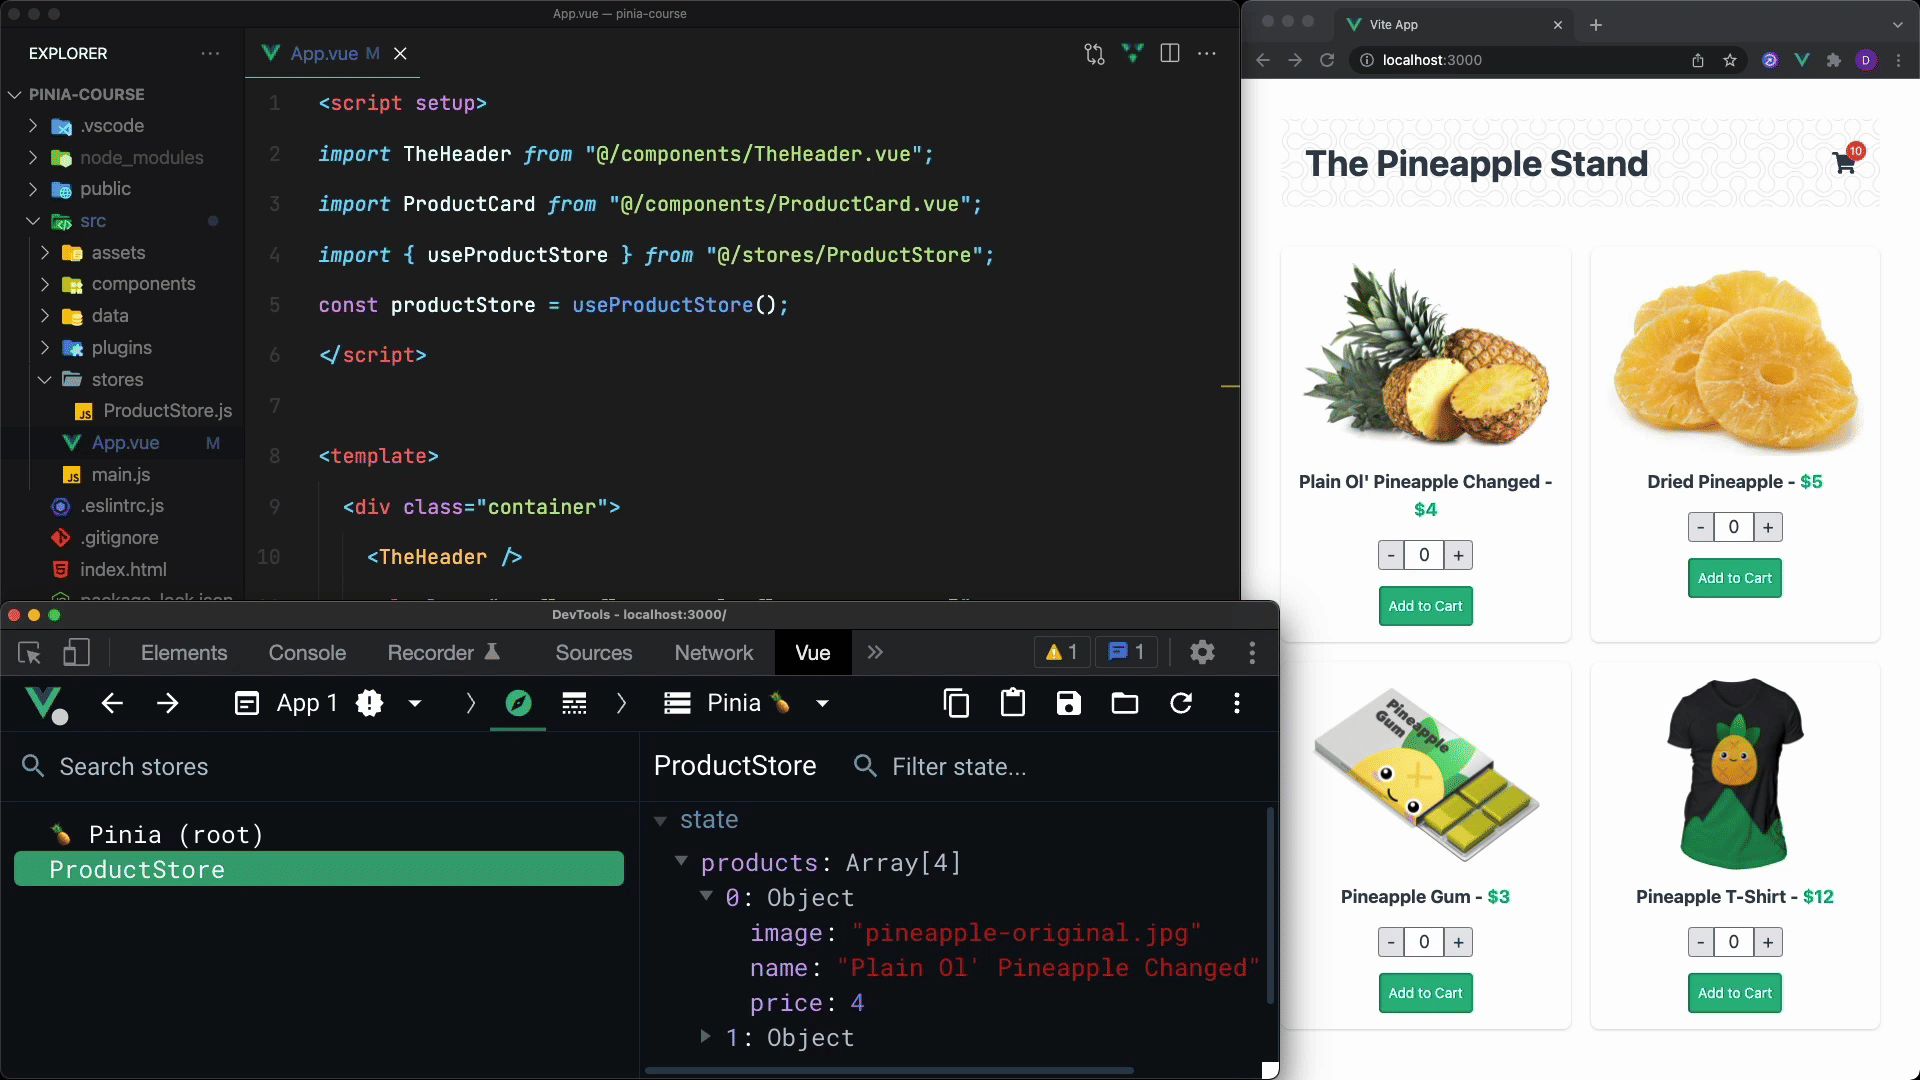The width and height of the screenshot is (1920, 1080).
Task: Open the shopping cart icon on the page
Action: click(1845, 163)
